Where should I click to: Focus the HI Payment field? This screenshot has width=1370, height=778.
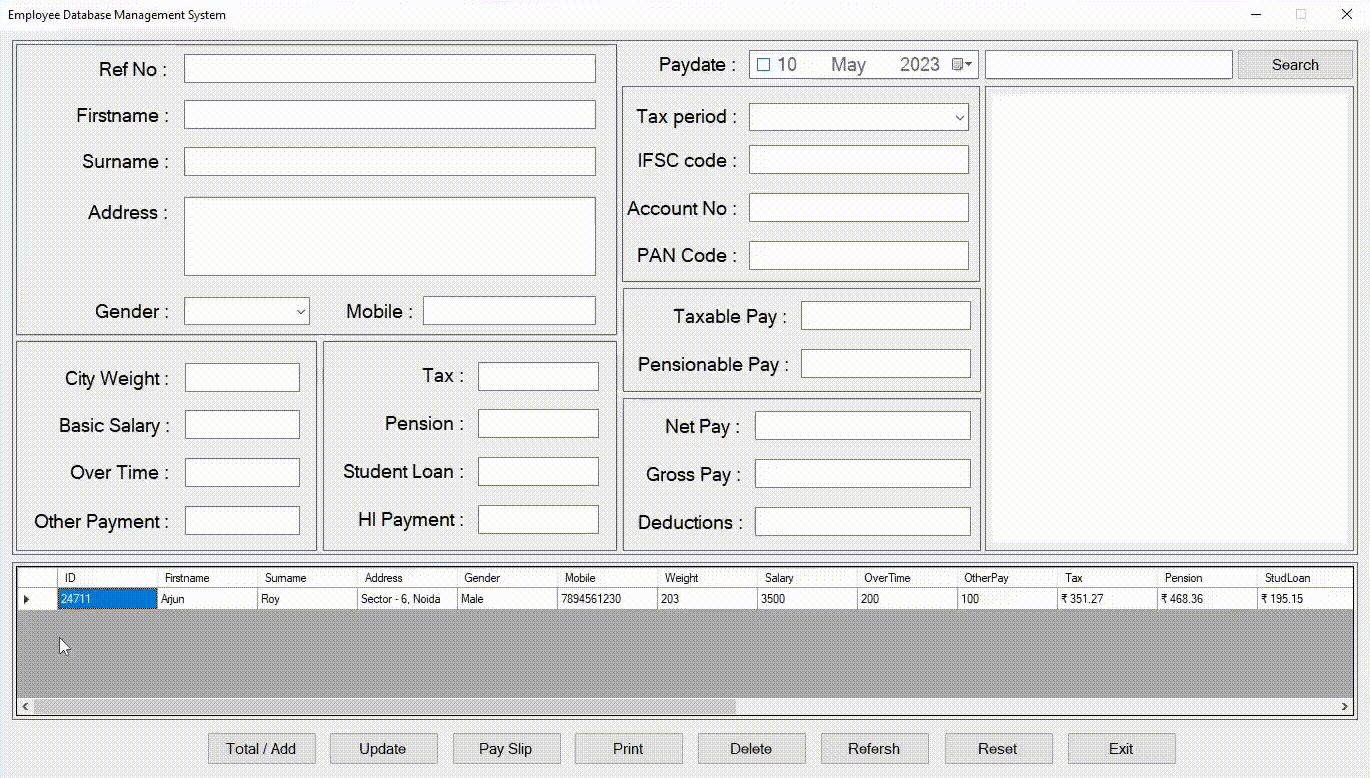[x=538, y=520]
